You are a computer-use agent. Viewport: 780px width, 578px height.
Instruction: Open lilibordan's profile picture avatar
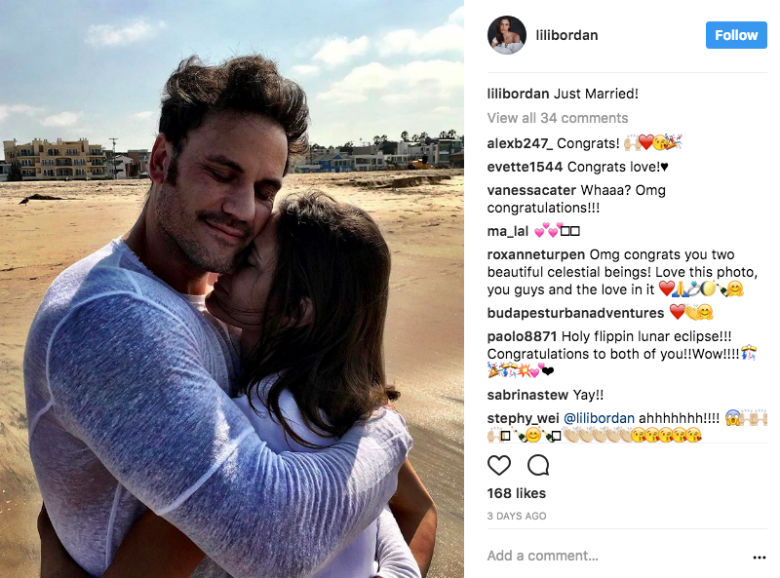point(506,35)
